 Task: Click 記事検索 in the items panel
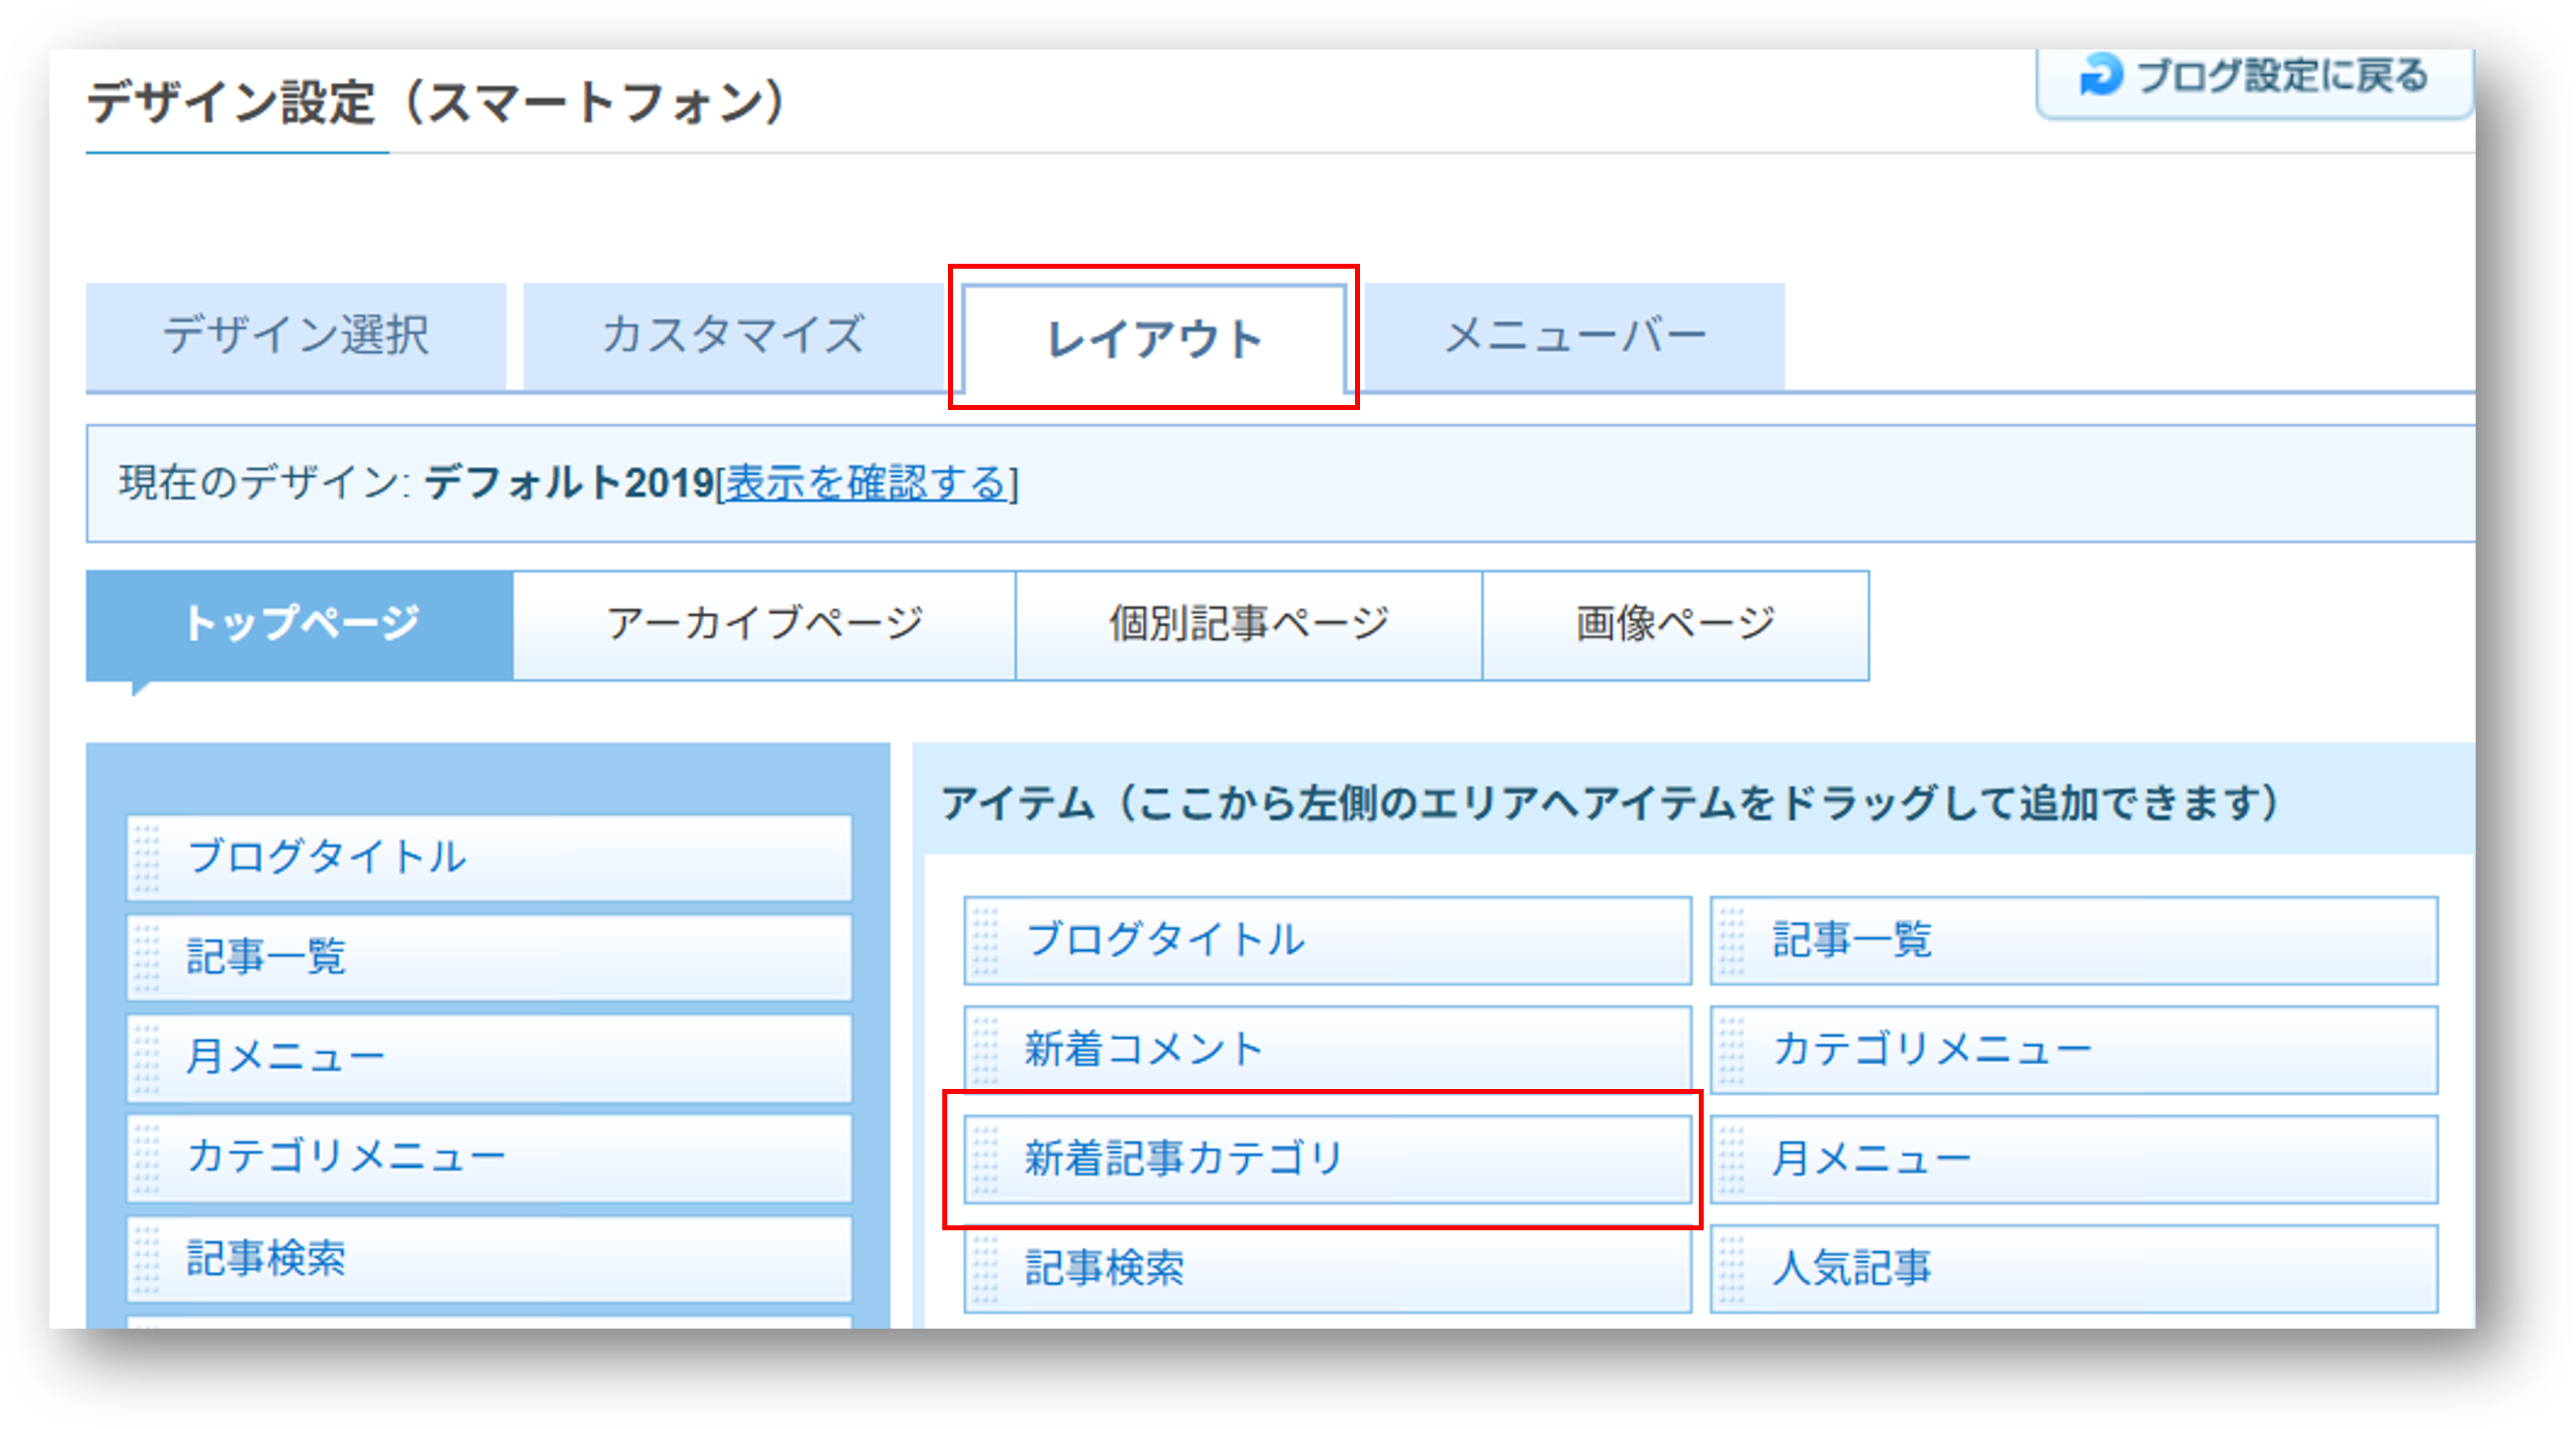[x=1327, y=1269]
